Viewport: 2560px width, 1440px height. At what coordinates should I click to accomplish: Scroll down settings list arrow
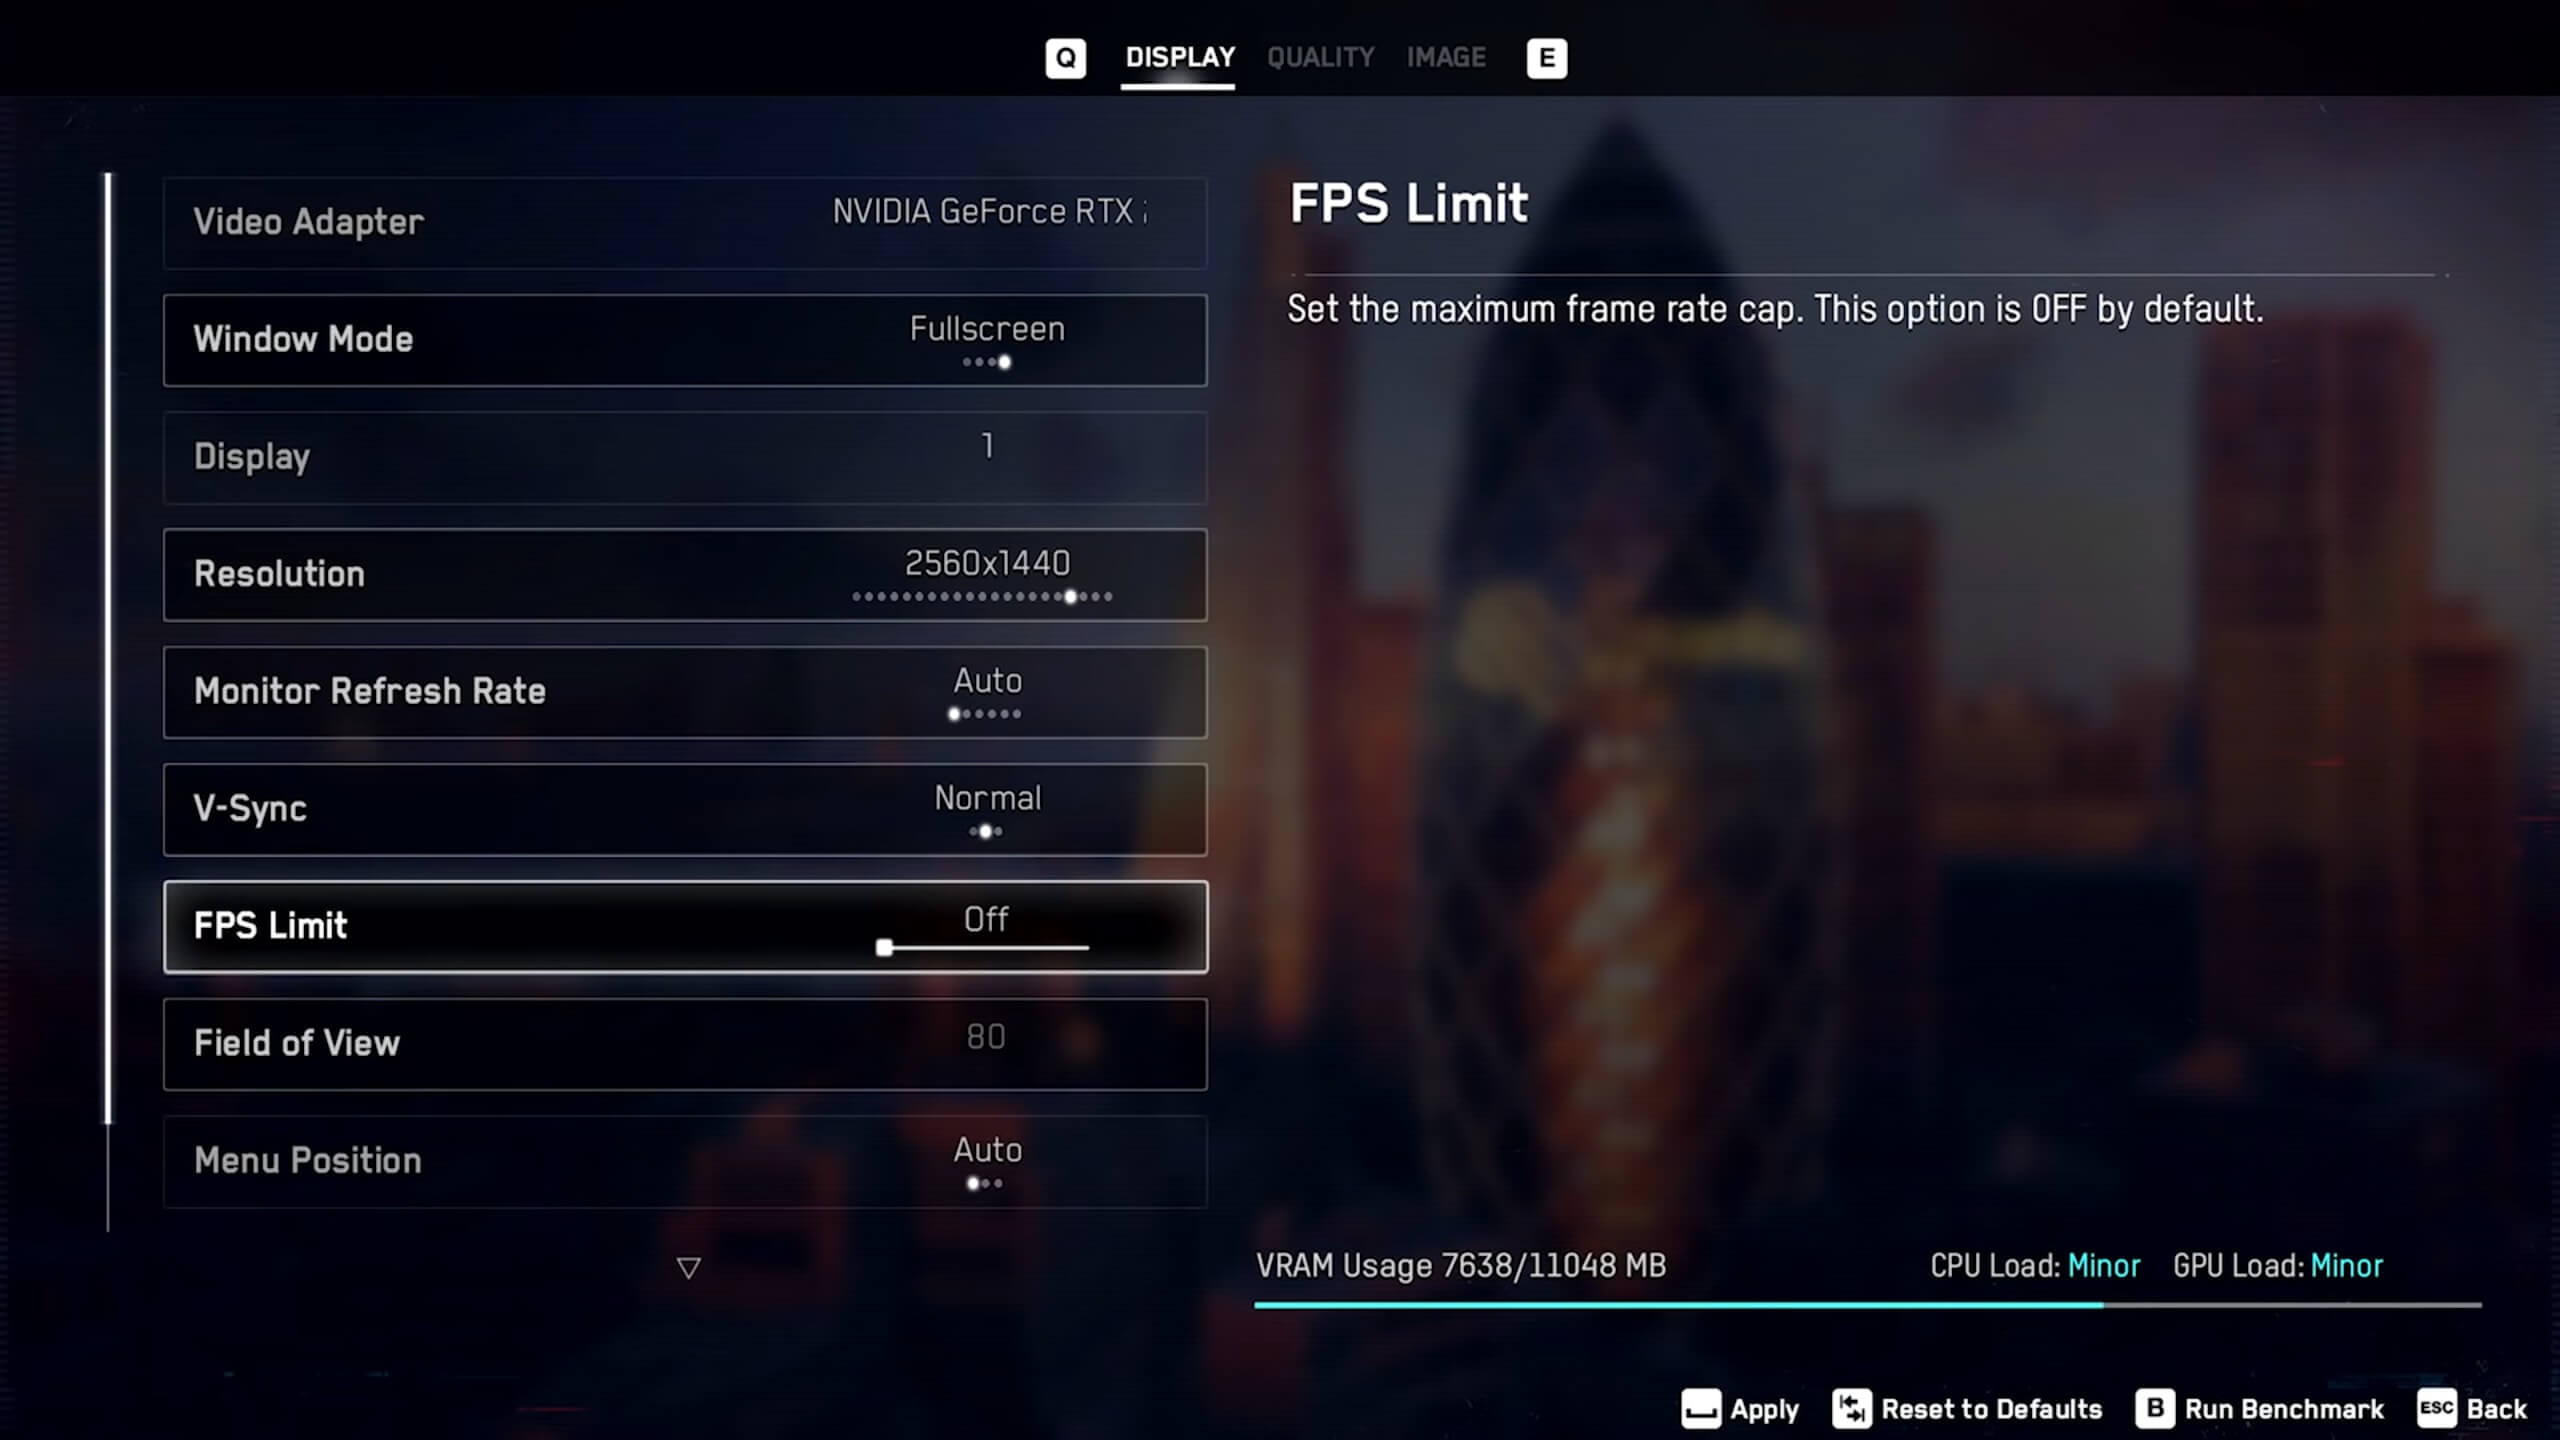[x=686, y=1266]
